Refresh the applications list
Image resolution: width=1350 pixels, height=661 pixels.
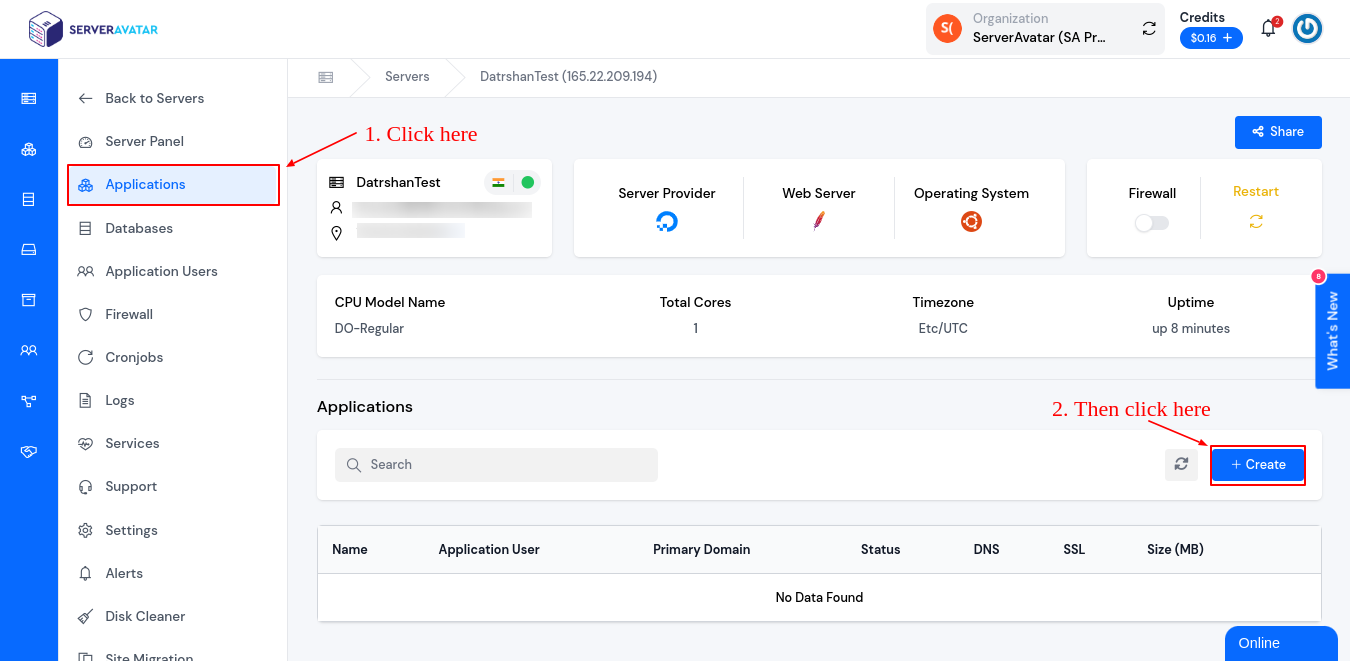pyautogui.click(x=1181, y=464)
